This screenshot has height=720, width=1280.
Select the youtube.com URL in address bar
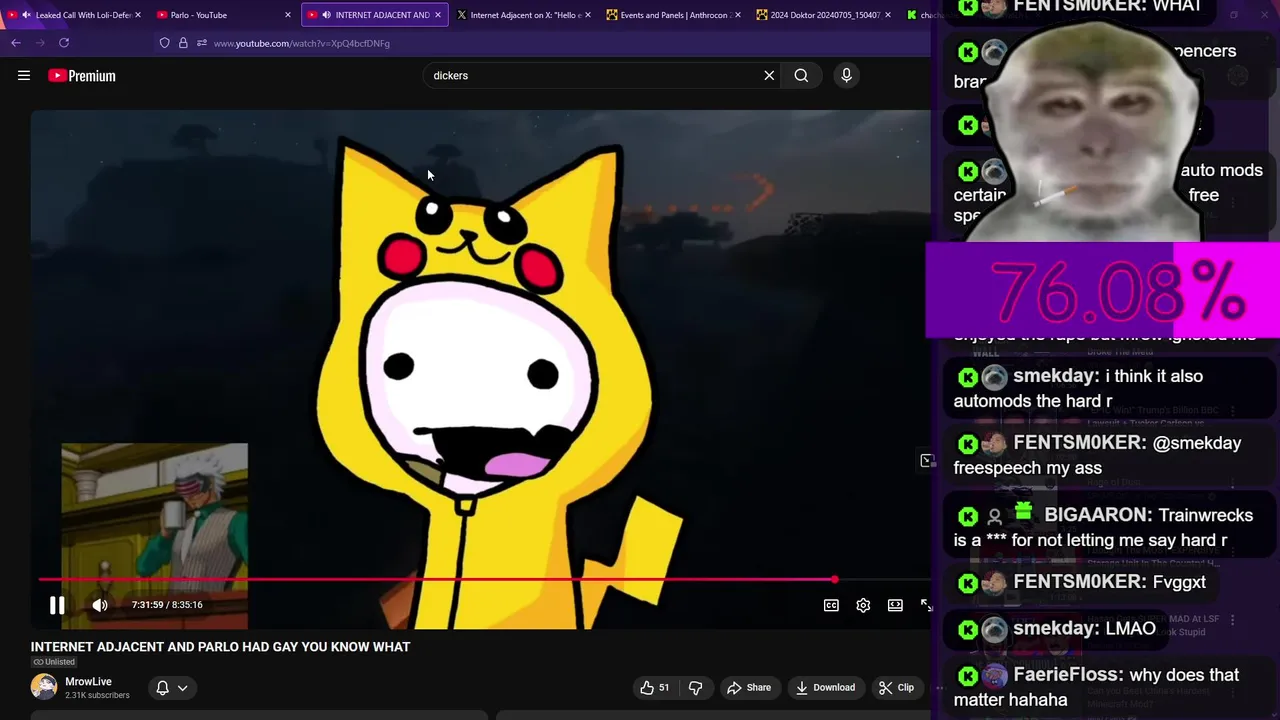(x=302, y=43)
